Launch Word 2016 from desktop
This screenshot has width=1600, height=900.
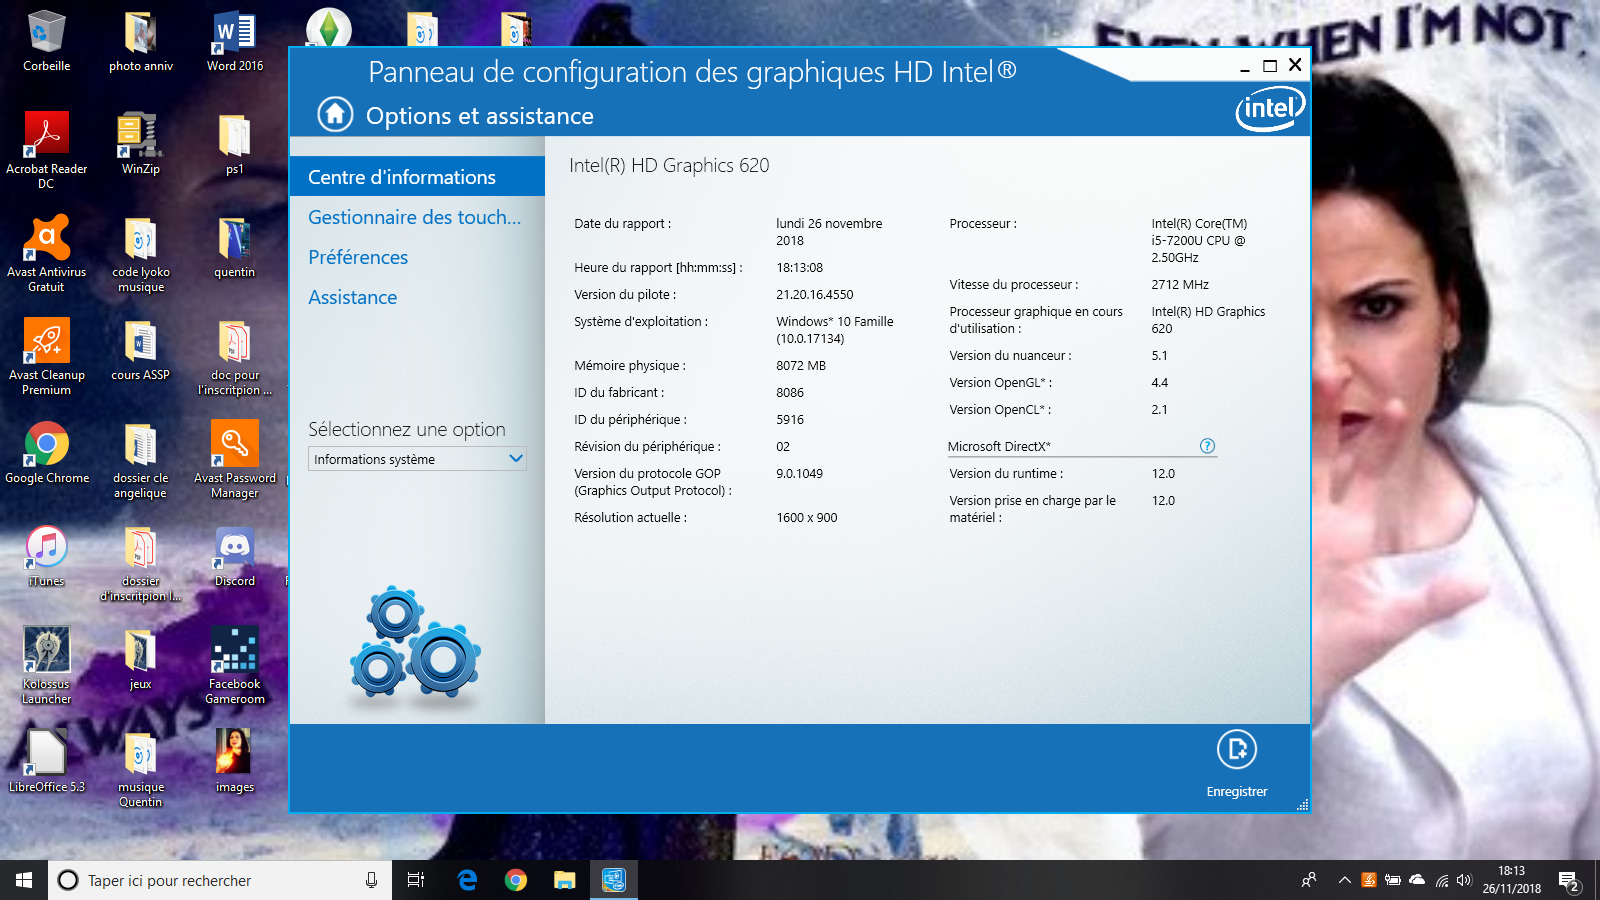pos(235,42)
